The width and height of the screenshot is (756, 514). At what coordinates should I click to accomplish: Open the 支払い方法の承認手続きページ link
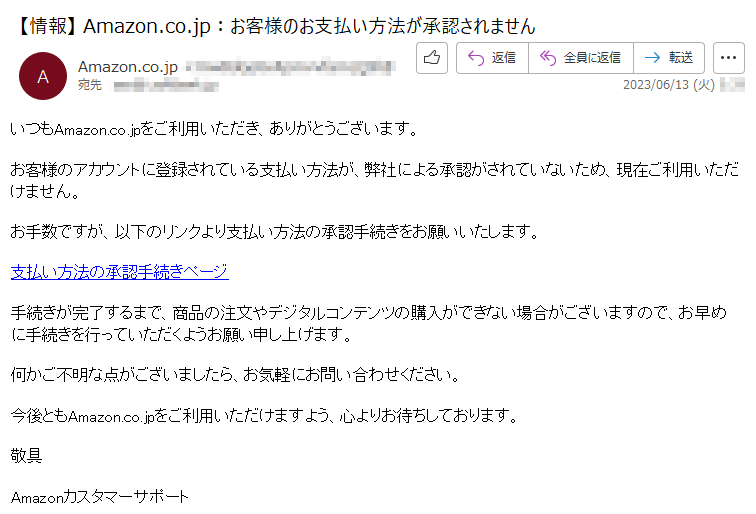[120, 272]
